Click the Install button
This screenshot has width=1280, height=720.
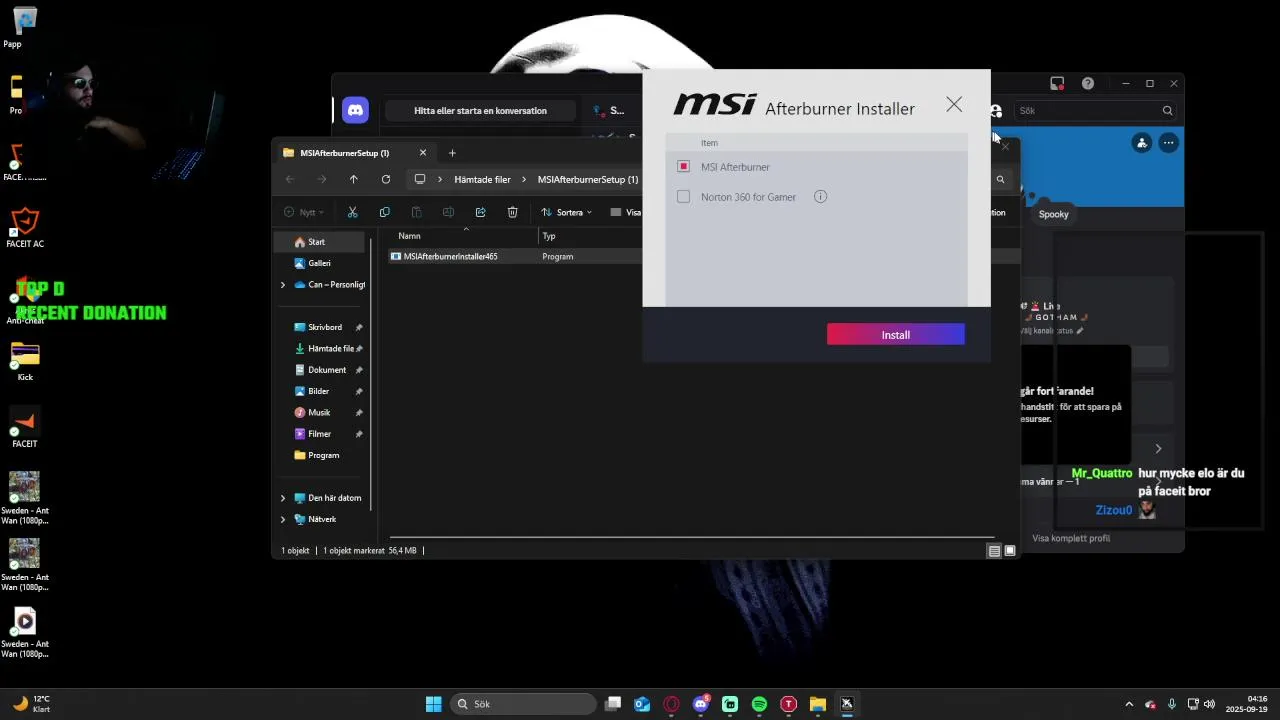click(x=895, y=335)
